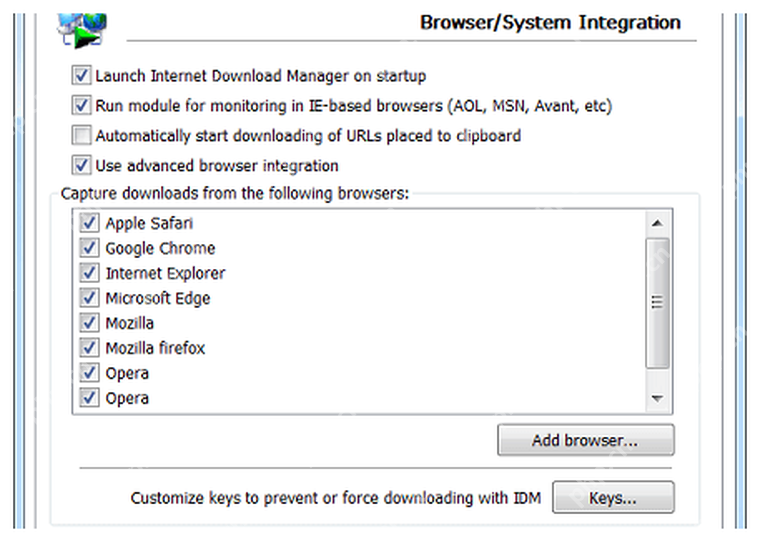Image resolution: width=760 pixels, height=542 pixels.
Task: Click the browser list scroll down arrow
Action: pos(657,399)
